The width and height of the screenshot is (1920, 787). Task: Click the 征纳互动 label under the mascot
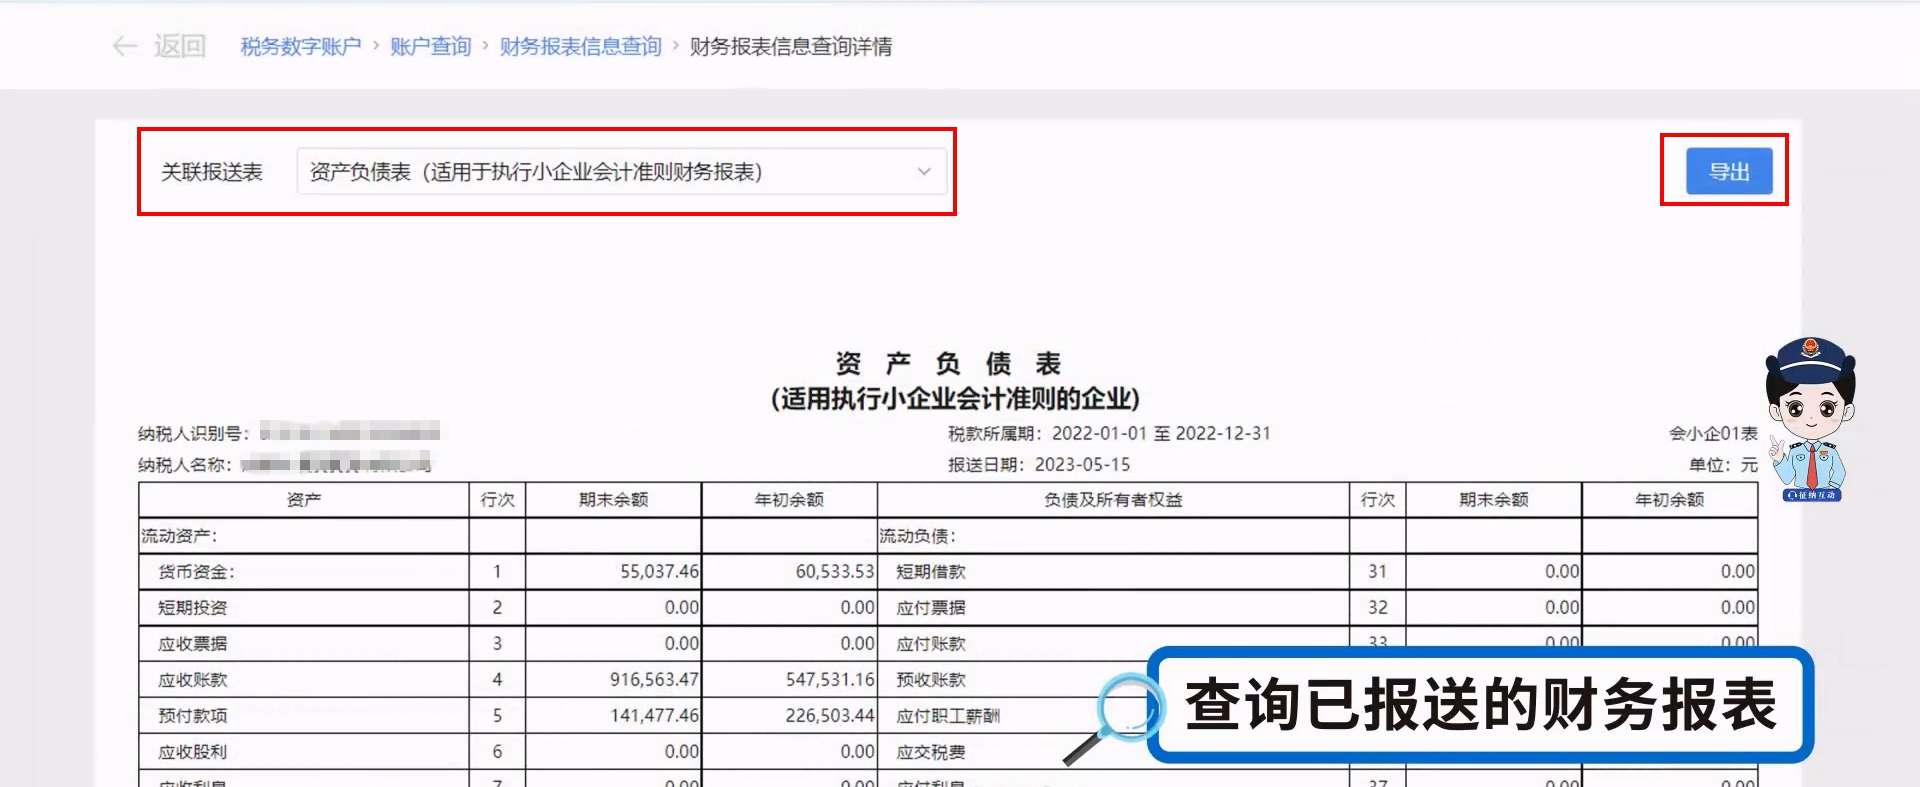(x=1812, y=495)
